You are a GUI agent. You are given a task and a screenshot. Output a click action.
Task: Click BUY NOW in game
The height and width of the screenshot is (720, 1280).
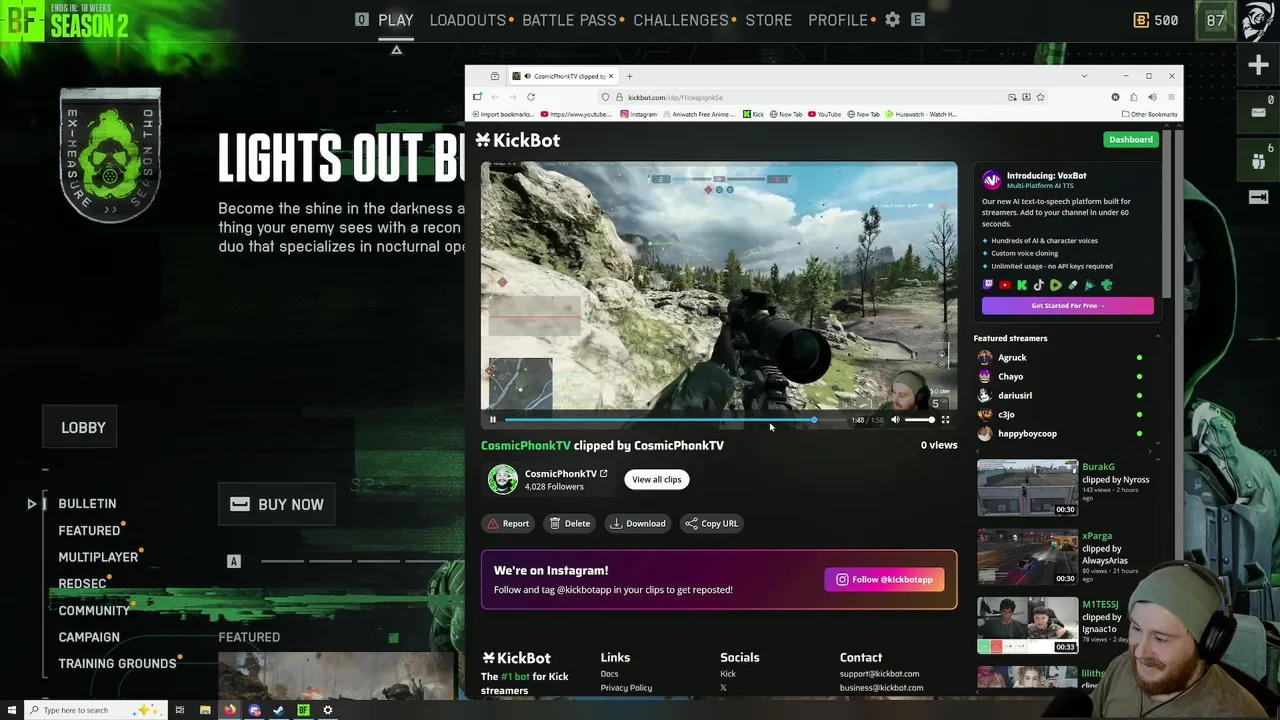pos(277,505)
